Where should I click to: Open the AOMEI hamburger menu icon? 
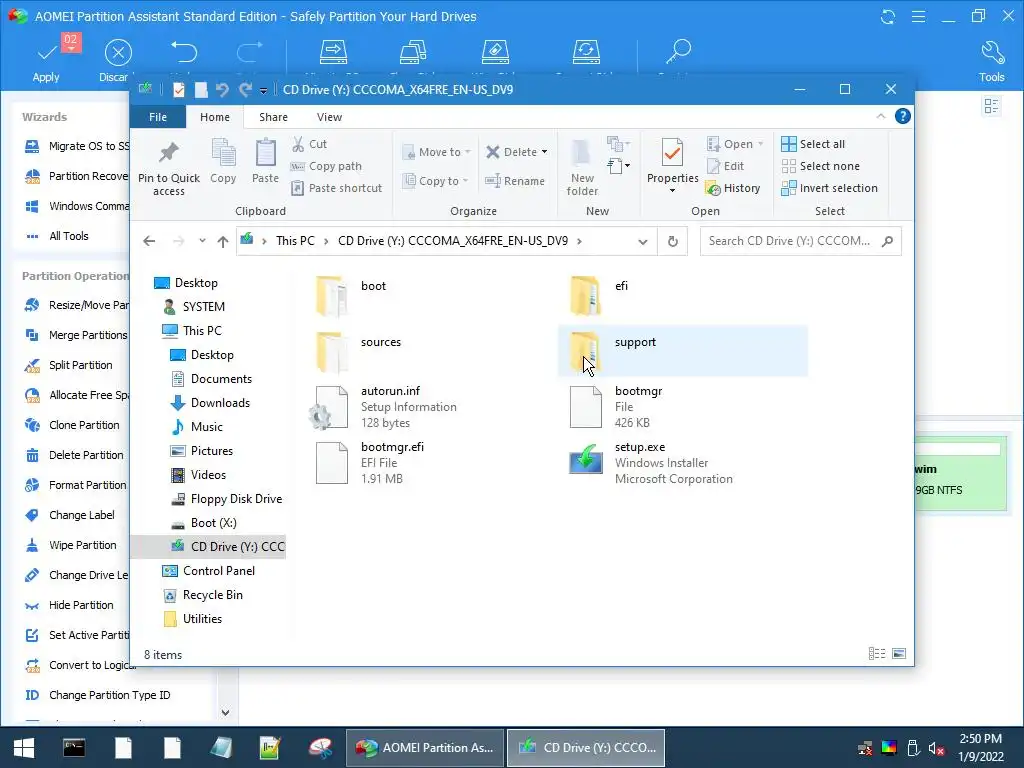point(918,16)
